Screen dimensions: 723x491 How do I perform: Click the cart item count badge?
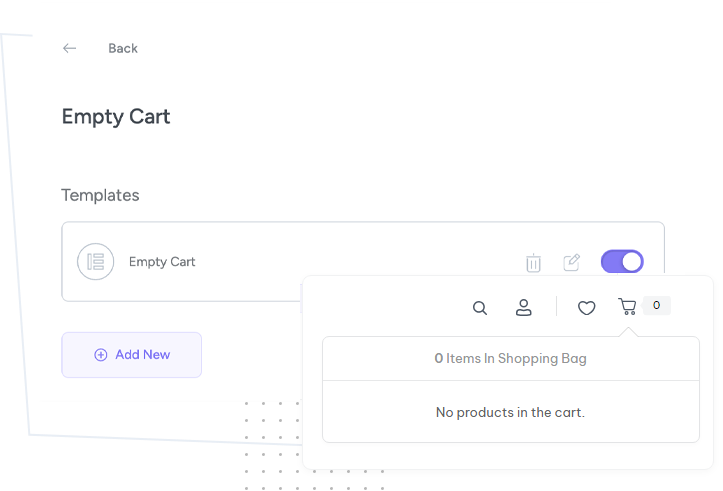click(656, 306)
